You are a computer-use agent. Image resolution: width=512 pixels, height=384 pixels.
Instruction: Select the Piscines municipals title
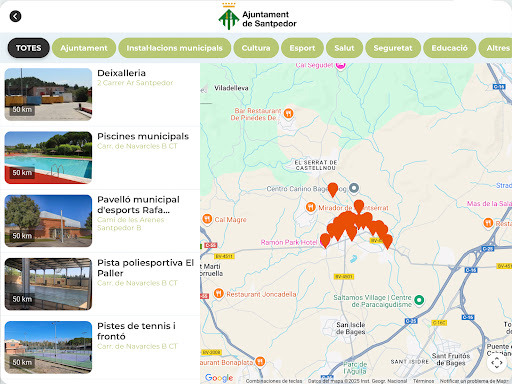pos(143,136)
